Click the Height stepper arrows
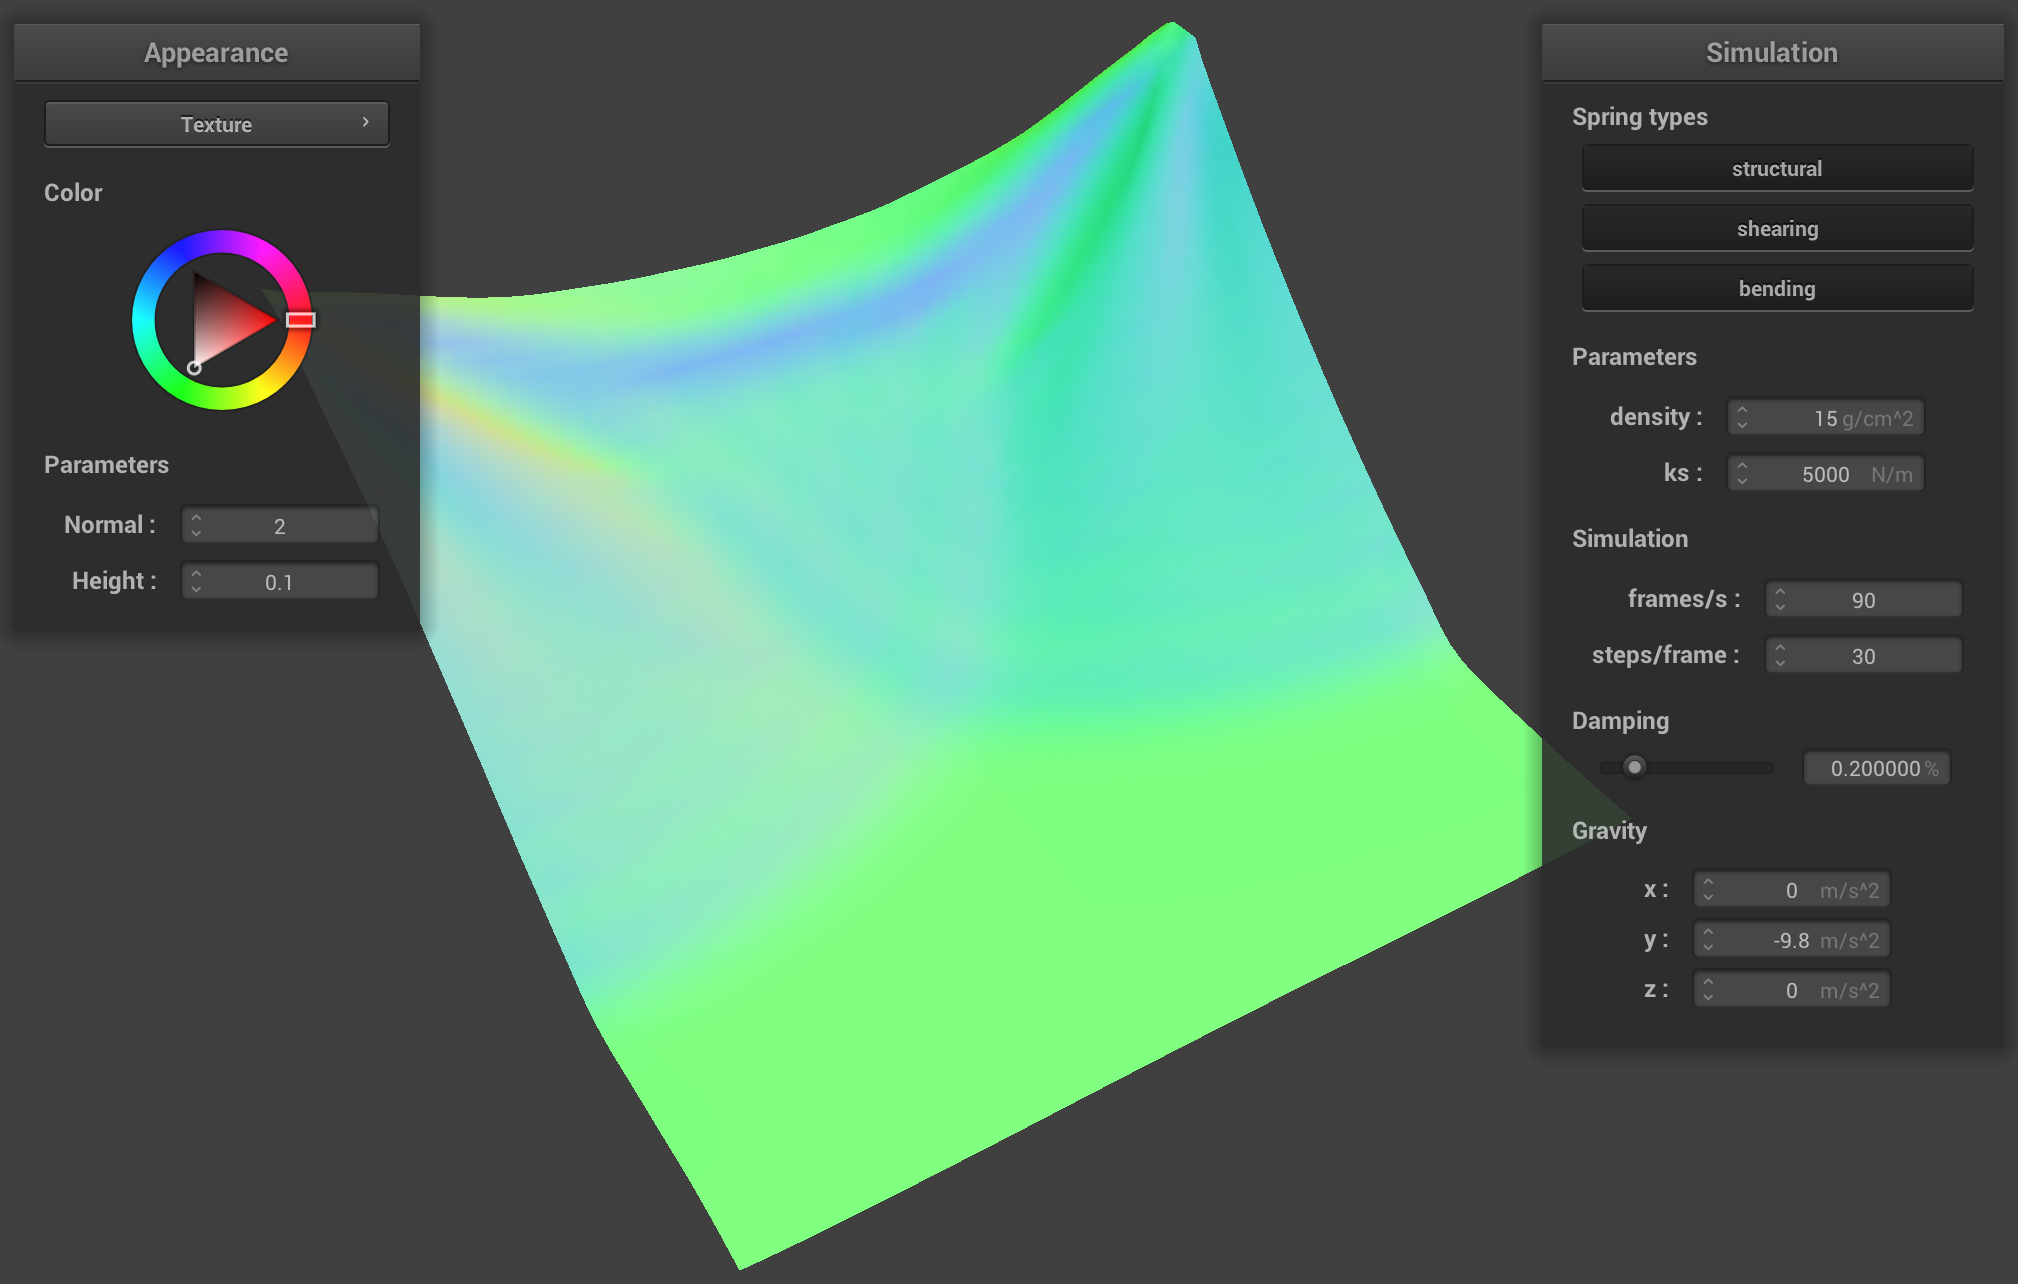 tap(197, 581)
